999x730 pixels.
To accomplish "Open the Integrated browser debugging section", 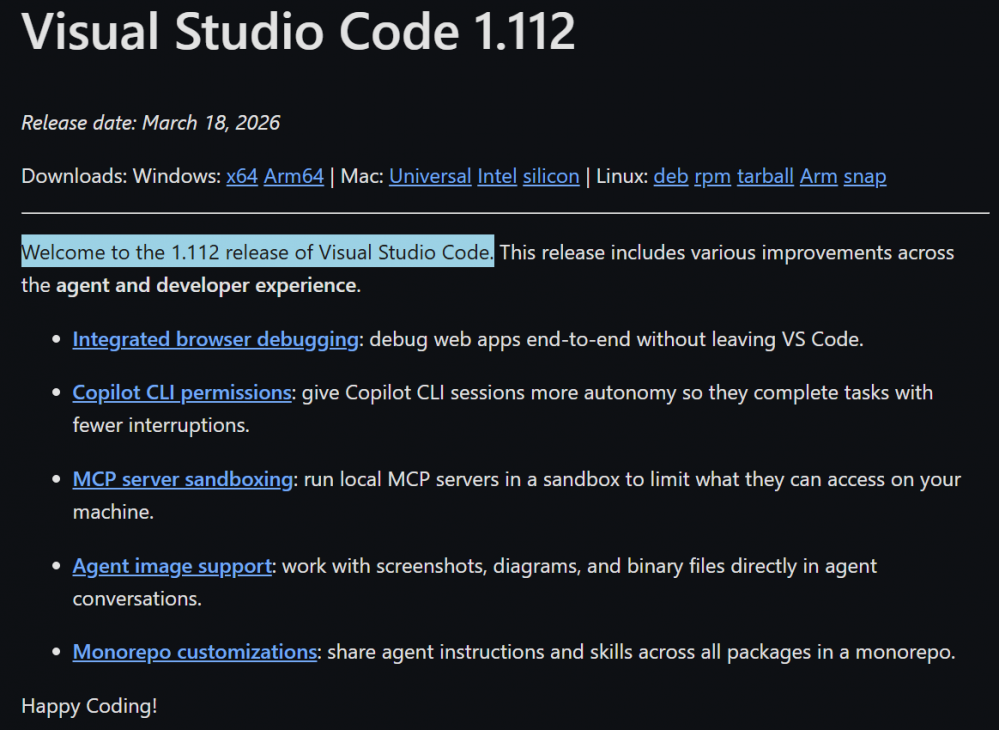I will 215,339.
